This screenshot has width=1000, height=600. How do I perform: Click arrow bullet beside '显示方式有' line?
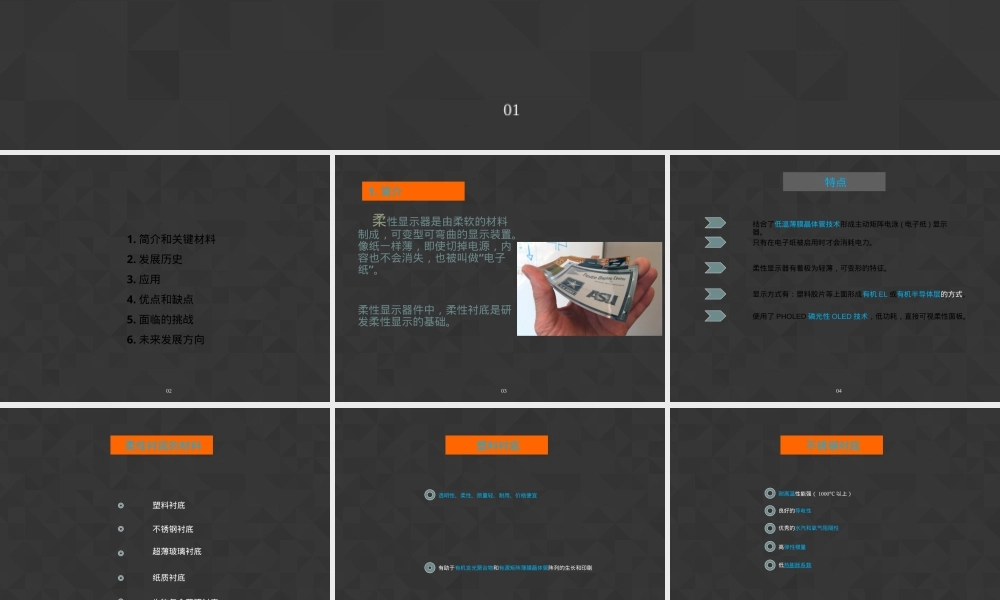715,294
